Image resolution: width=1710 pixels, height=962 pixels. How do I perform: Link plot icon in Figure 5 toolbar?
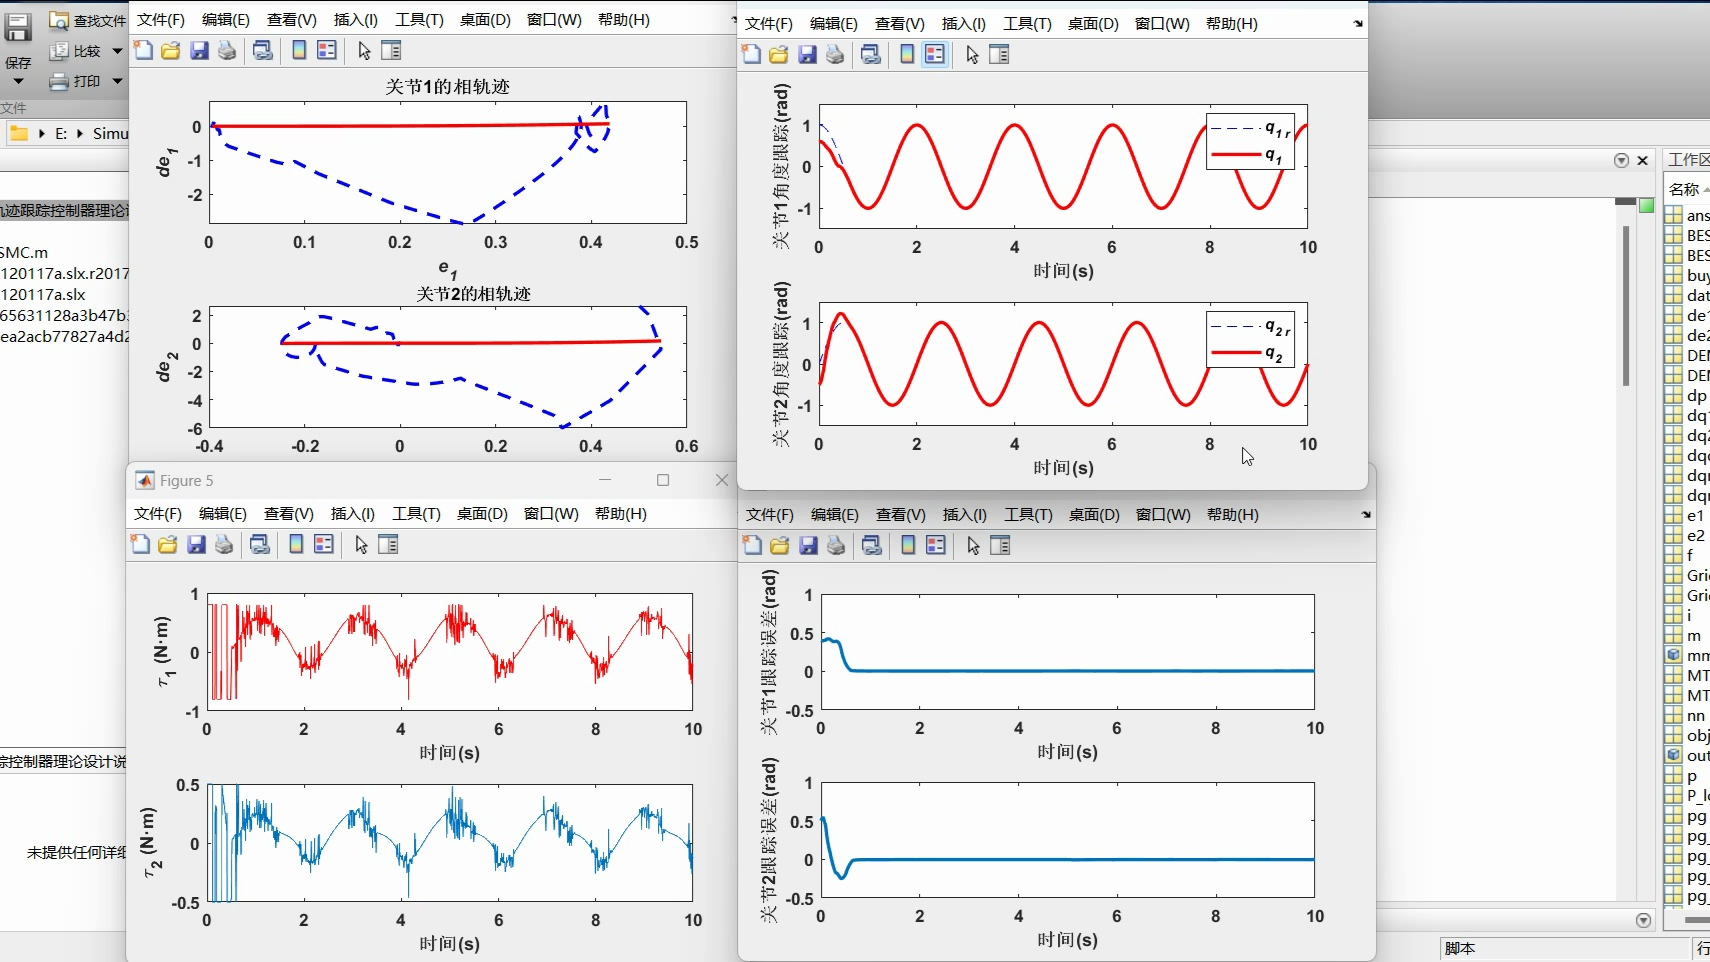point(260,544)
